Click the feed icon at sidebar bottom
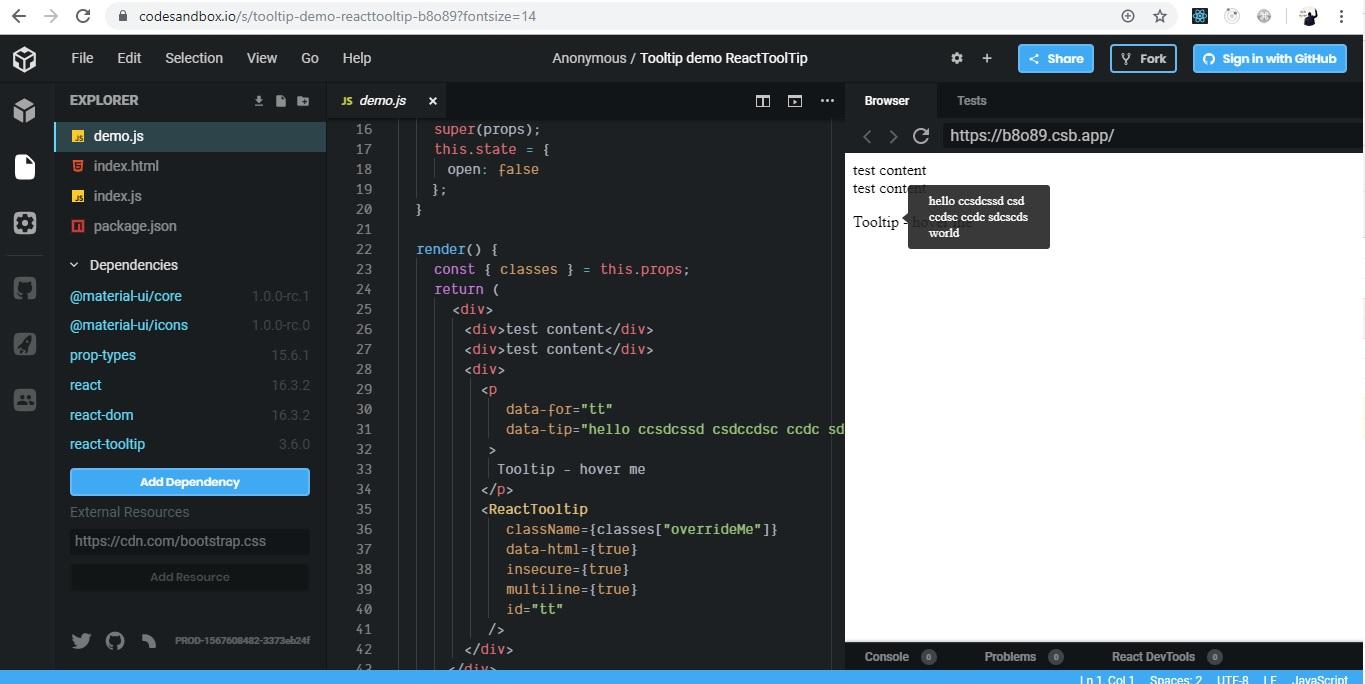Viewport: 1365px width, 684px height. tap(149, 641)
